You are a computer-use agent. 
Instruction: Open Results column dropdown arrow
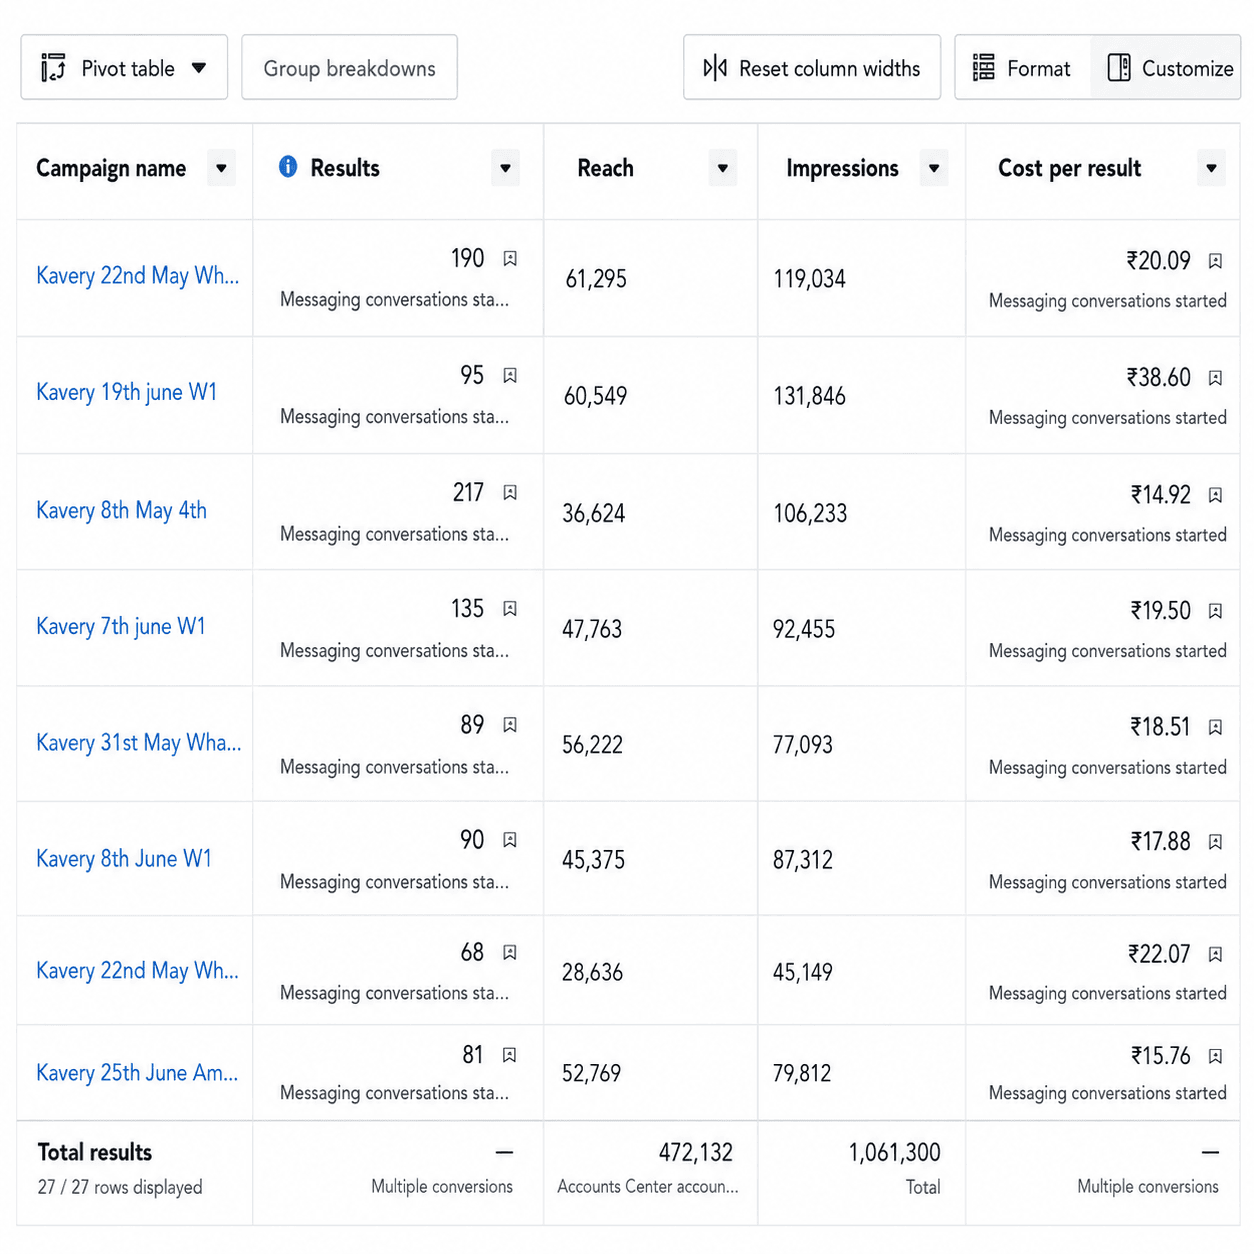(505, 168)
